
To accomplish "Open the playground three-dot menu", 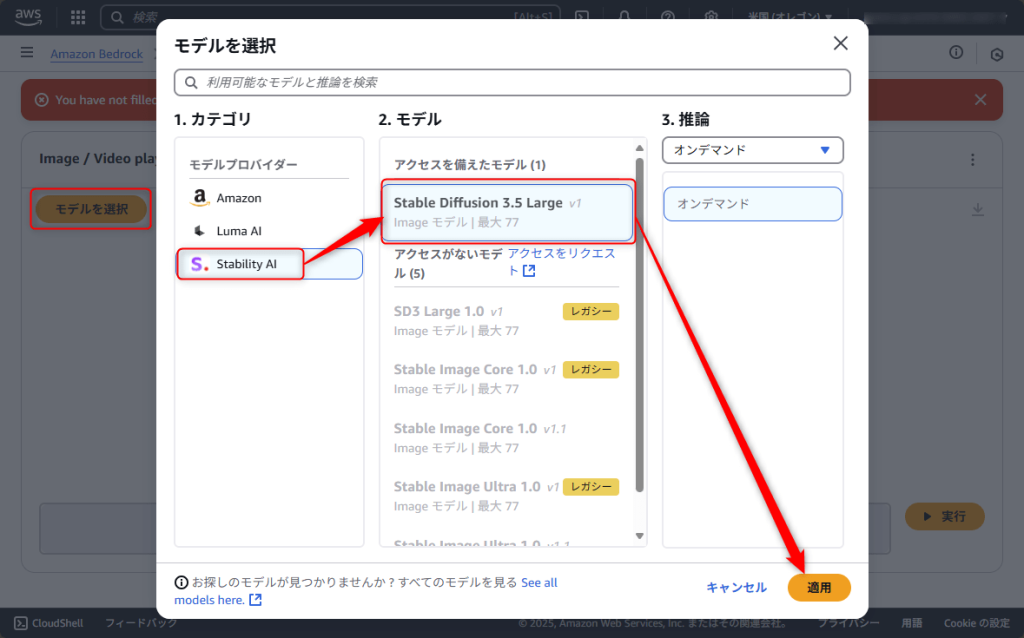I will (972, 160).
